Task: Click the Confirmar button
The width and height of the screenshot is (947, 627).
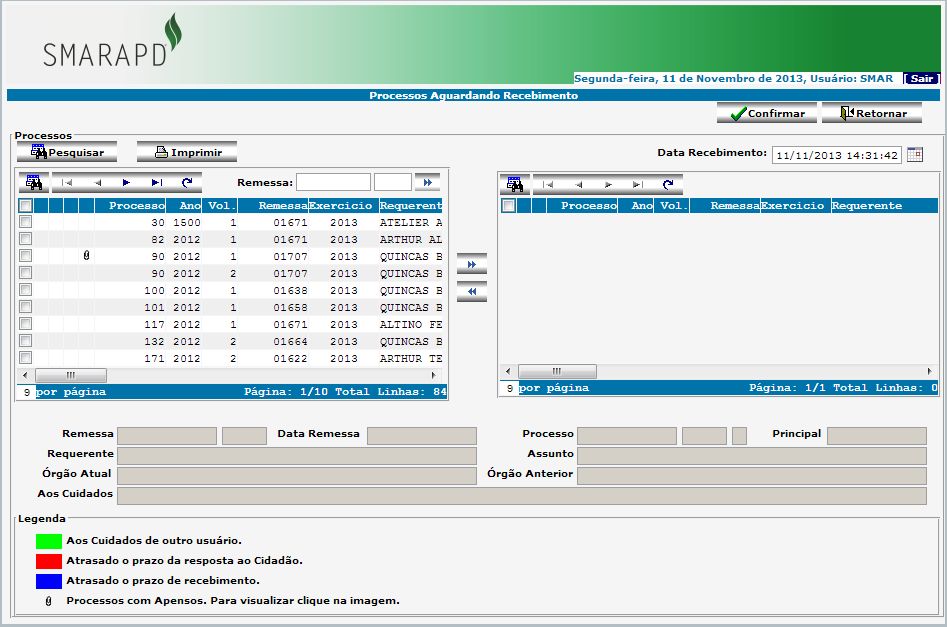Action: pyautogui.click(x=766, y=113)
